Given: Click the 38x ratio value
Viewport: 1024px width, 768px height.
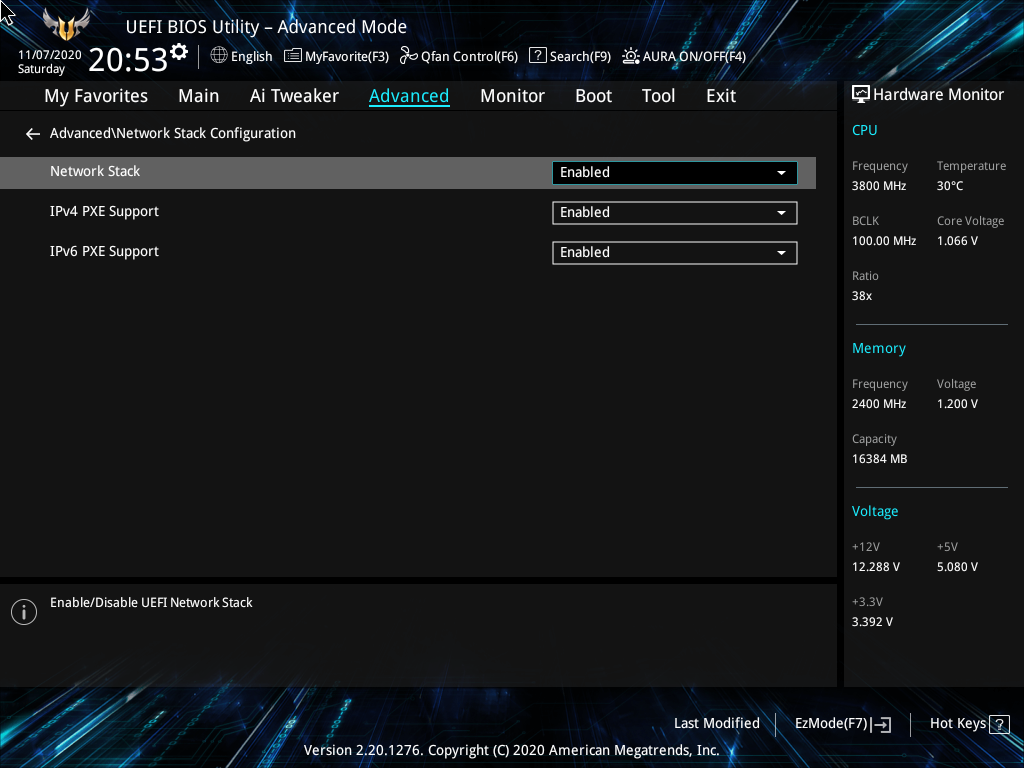Looking at the screenshot, I should point(861,296).
